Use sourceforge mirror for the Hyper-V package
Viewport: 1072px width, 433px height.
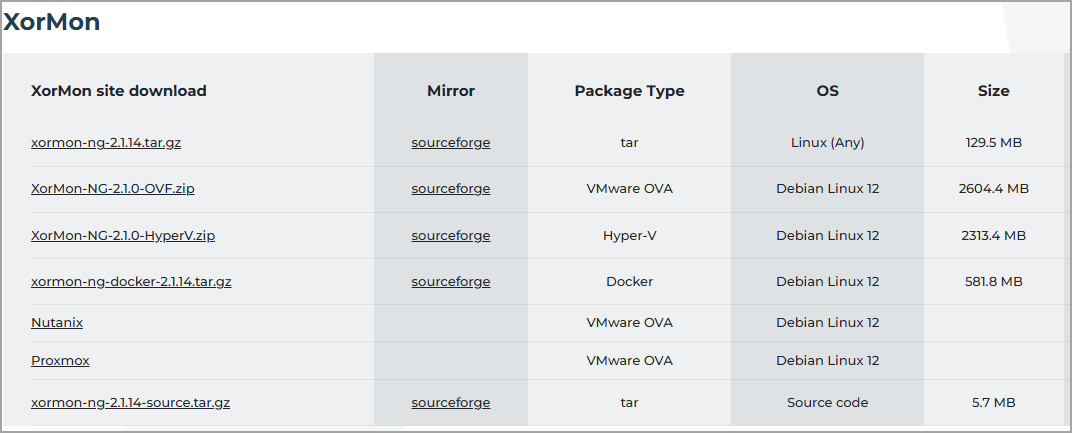pos(450,236)
